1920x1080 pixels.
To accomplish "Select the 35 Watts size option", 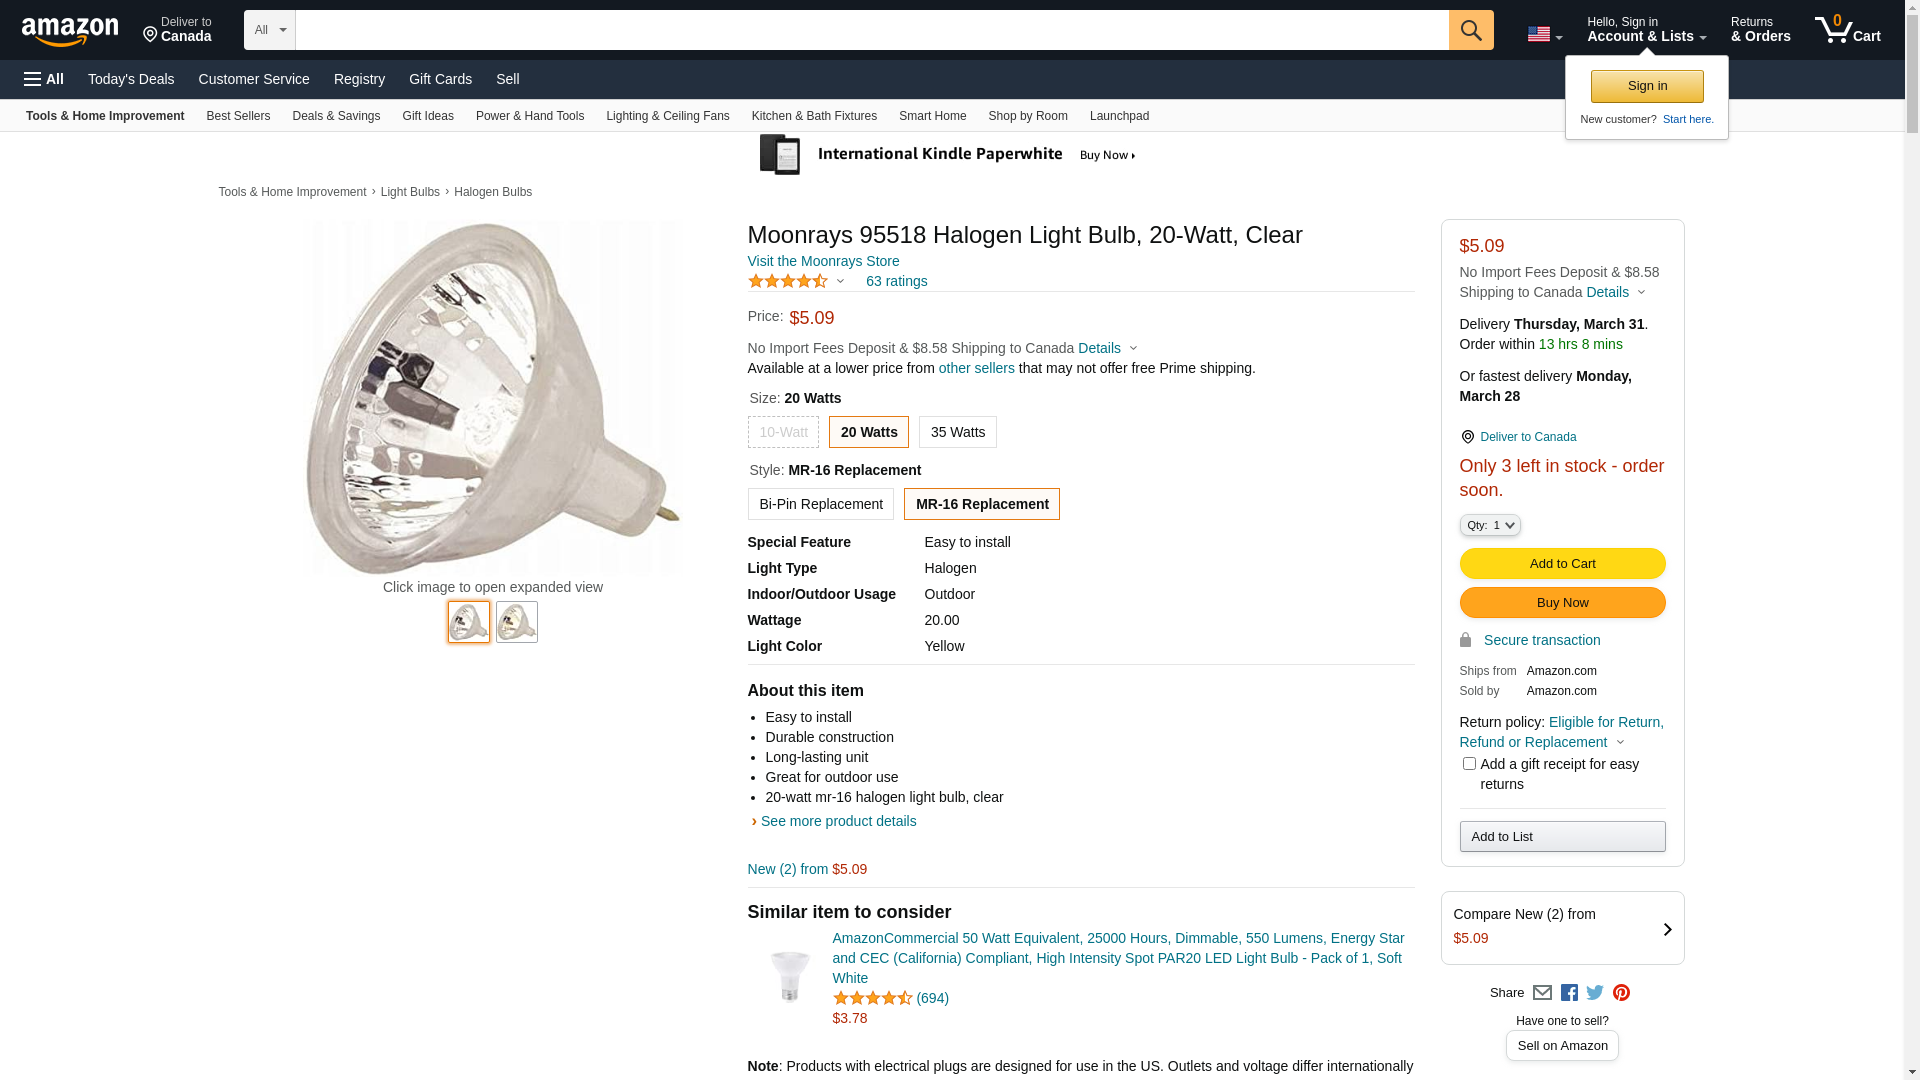I will coord(957,432).
